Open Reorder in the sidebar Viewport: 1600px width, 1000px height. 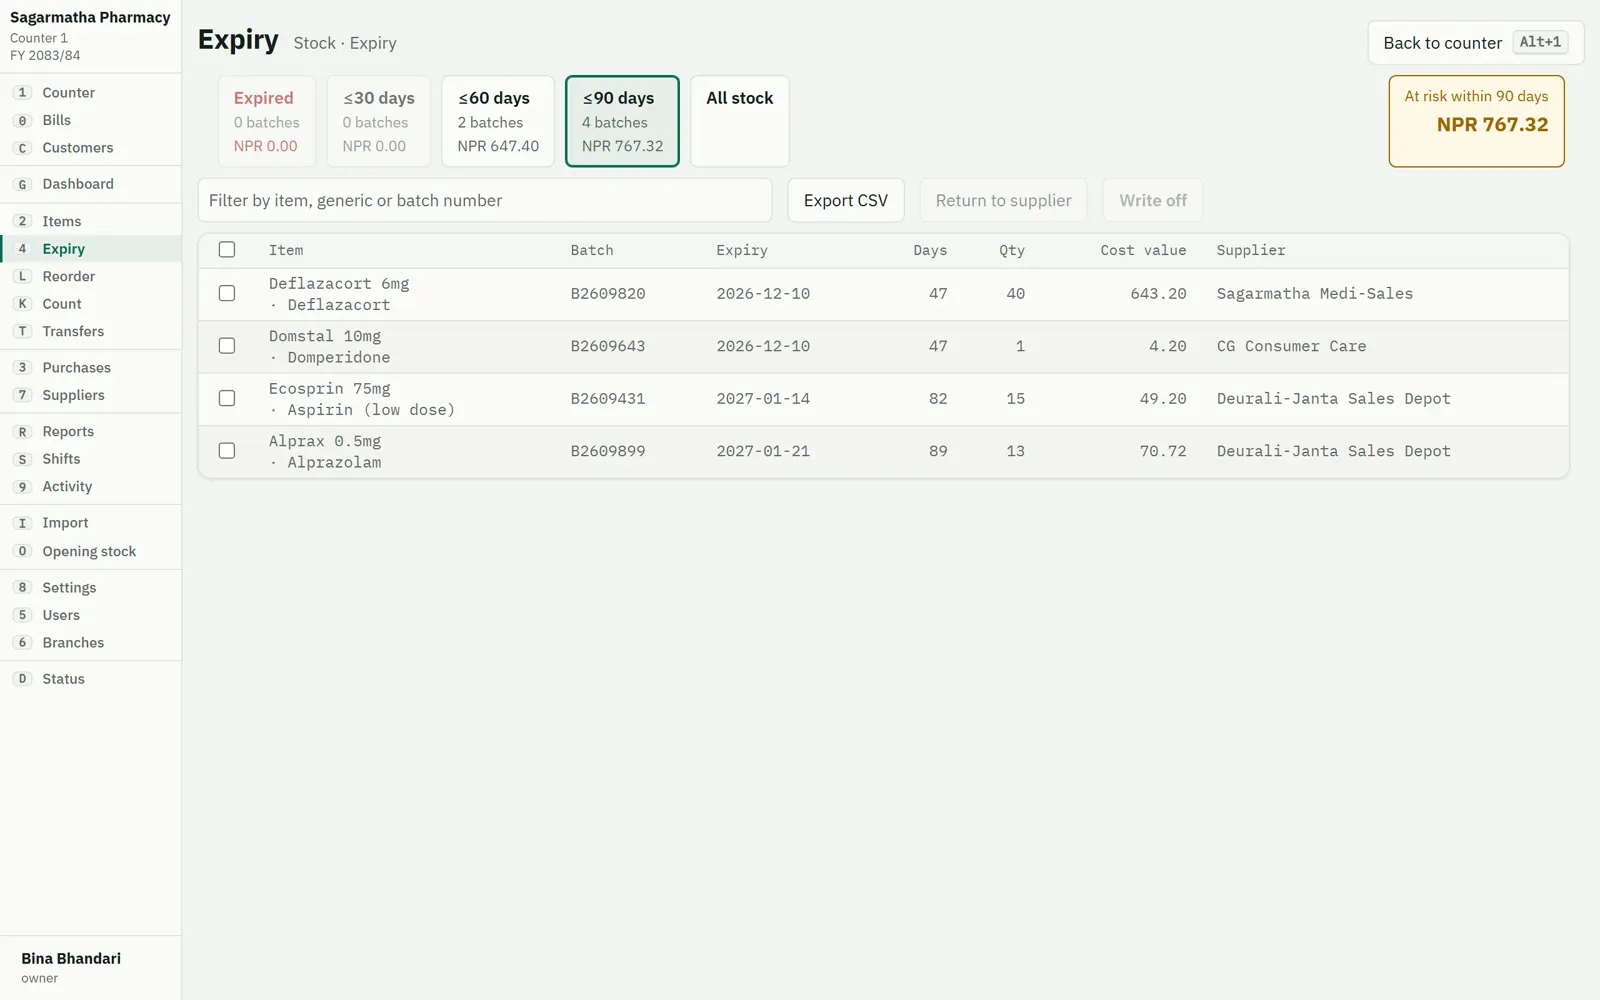[x=91, y=276]
